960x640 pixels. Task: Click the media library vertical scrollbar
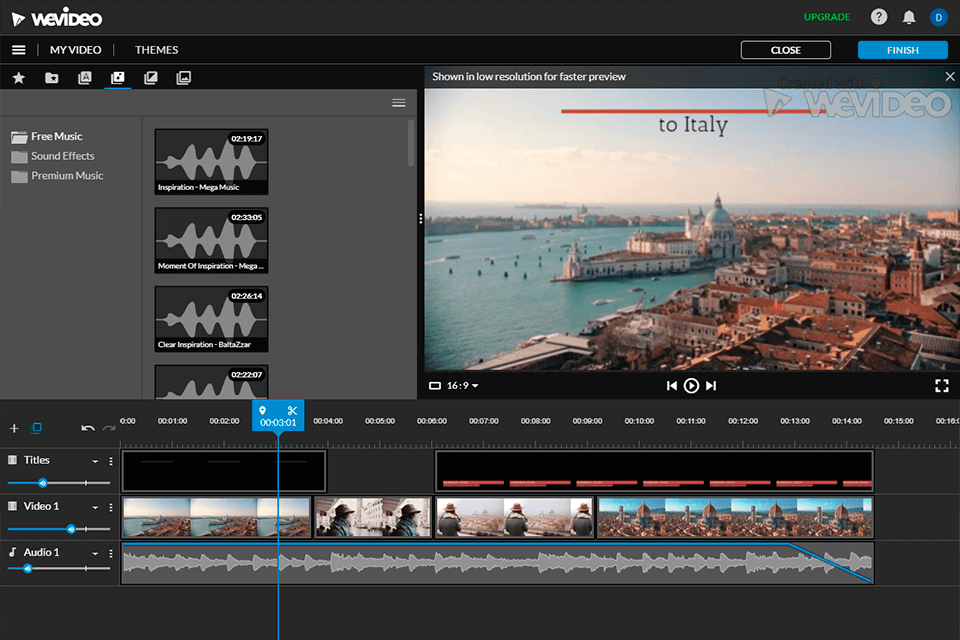pos(410,143)
